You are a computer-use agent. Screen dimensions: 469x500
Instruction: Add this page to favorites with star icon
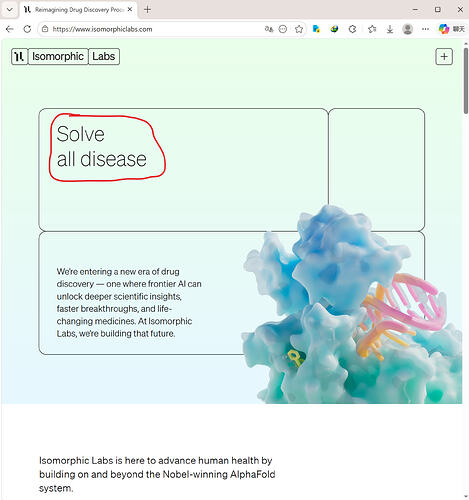(x=299, y=29)
